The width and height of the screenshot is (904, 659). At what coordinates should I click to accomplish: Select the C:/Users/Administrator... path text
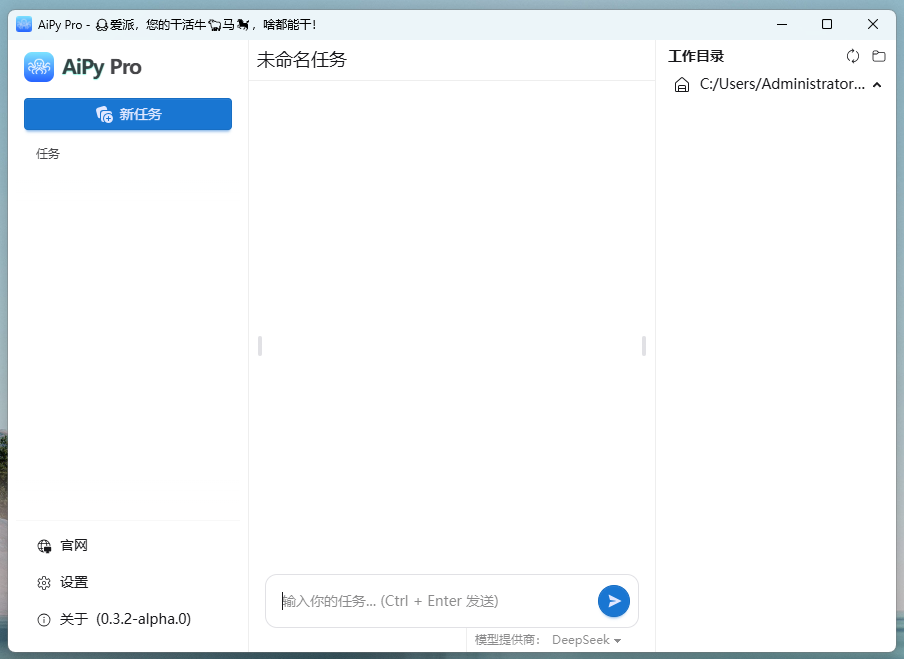point(782,84)
